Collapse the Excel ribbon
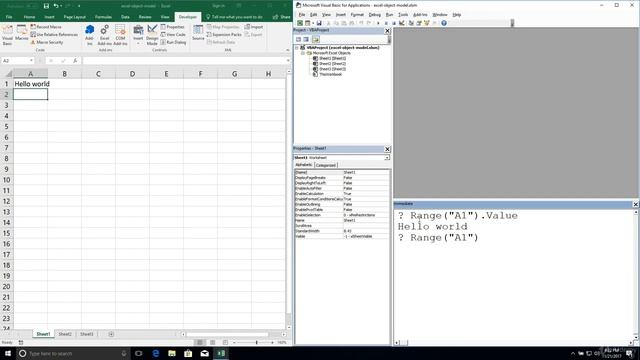Viewport: 640px width, 360px height. tap(288, 50)
